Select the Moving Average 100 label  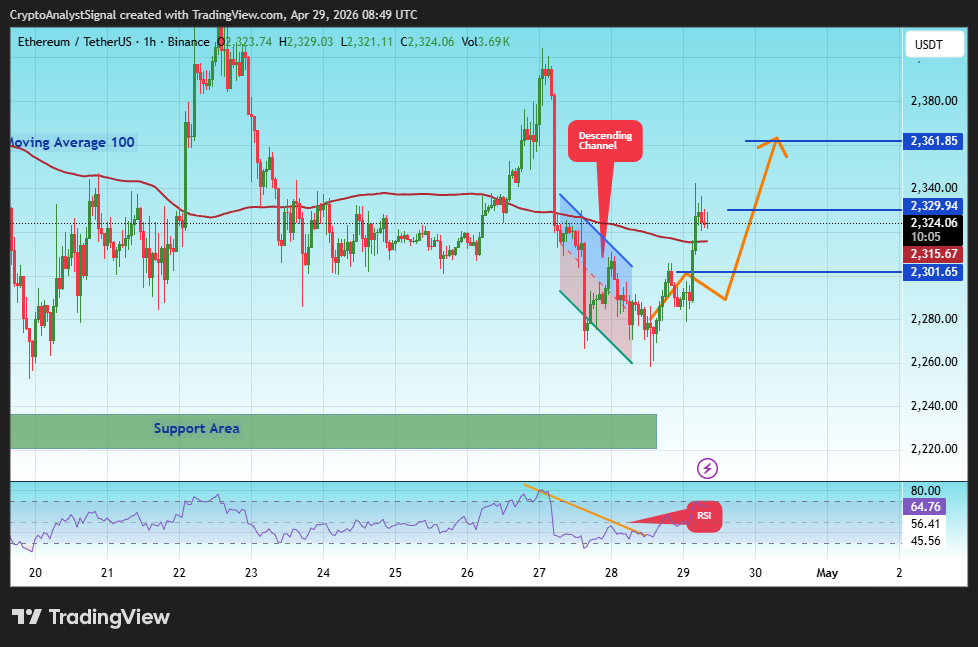pos(72,142)
